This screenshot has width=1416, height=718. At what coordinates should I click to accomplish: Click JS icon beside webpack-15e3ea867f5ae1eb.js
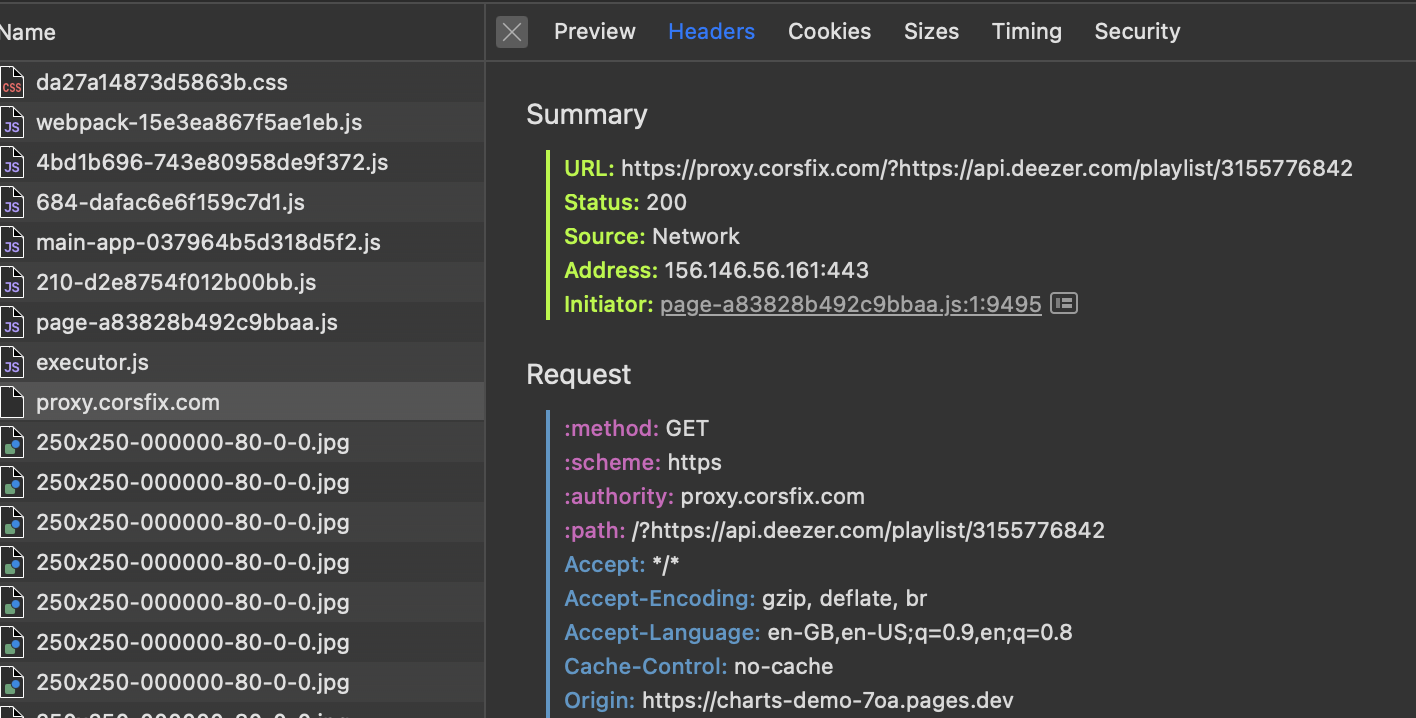click(12, 123)
